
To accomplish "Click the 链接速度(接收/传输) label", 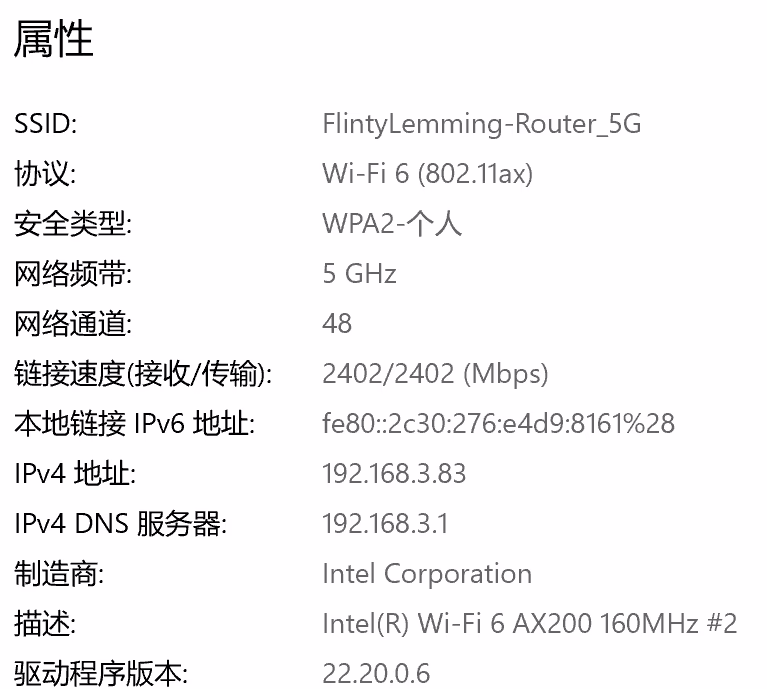I will click(x=143, y=374).
